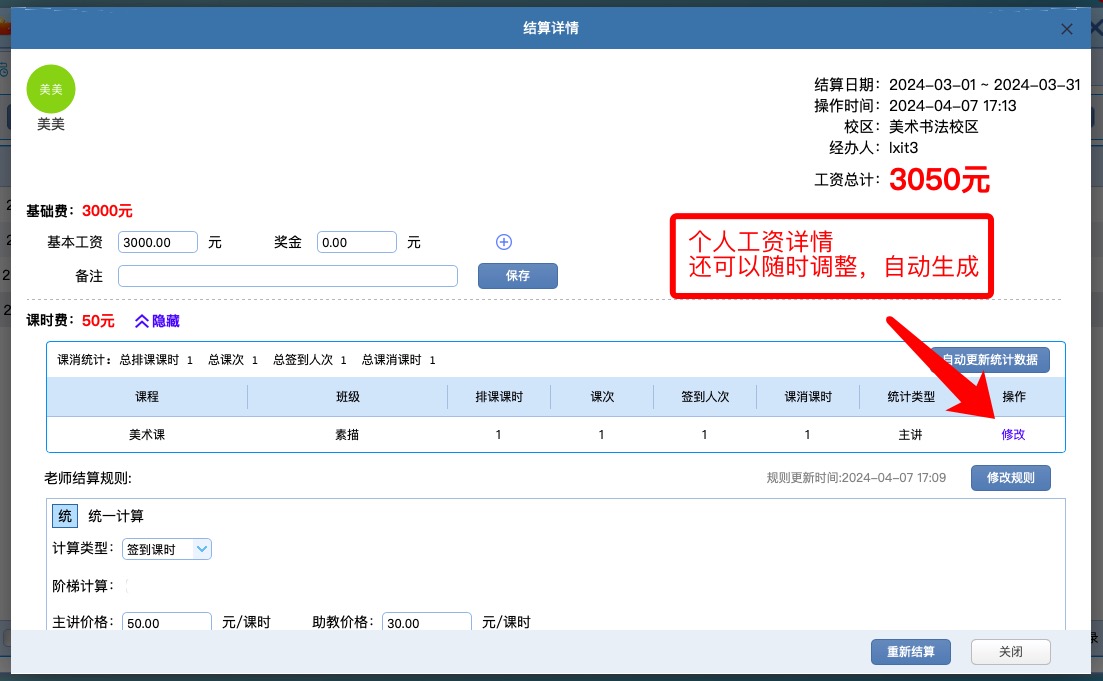Click the 课消课时 column header
The width and height of the screenshot is (1103, 681).
[808, 397]
